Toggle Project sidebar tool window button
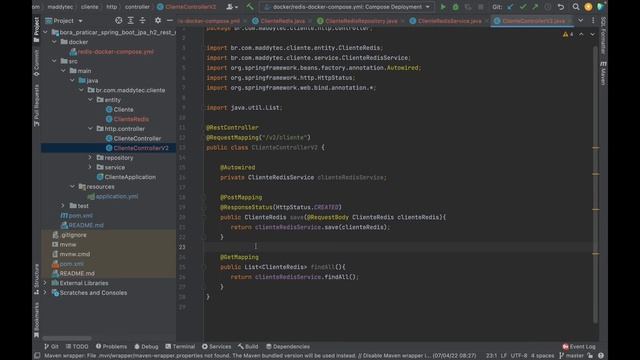 36,29
